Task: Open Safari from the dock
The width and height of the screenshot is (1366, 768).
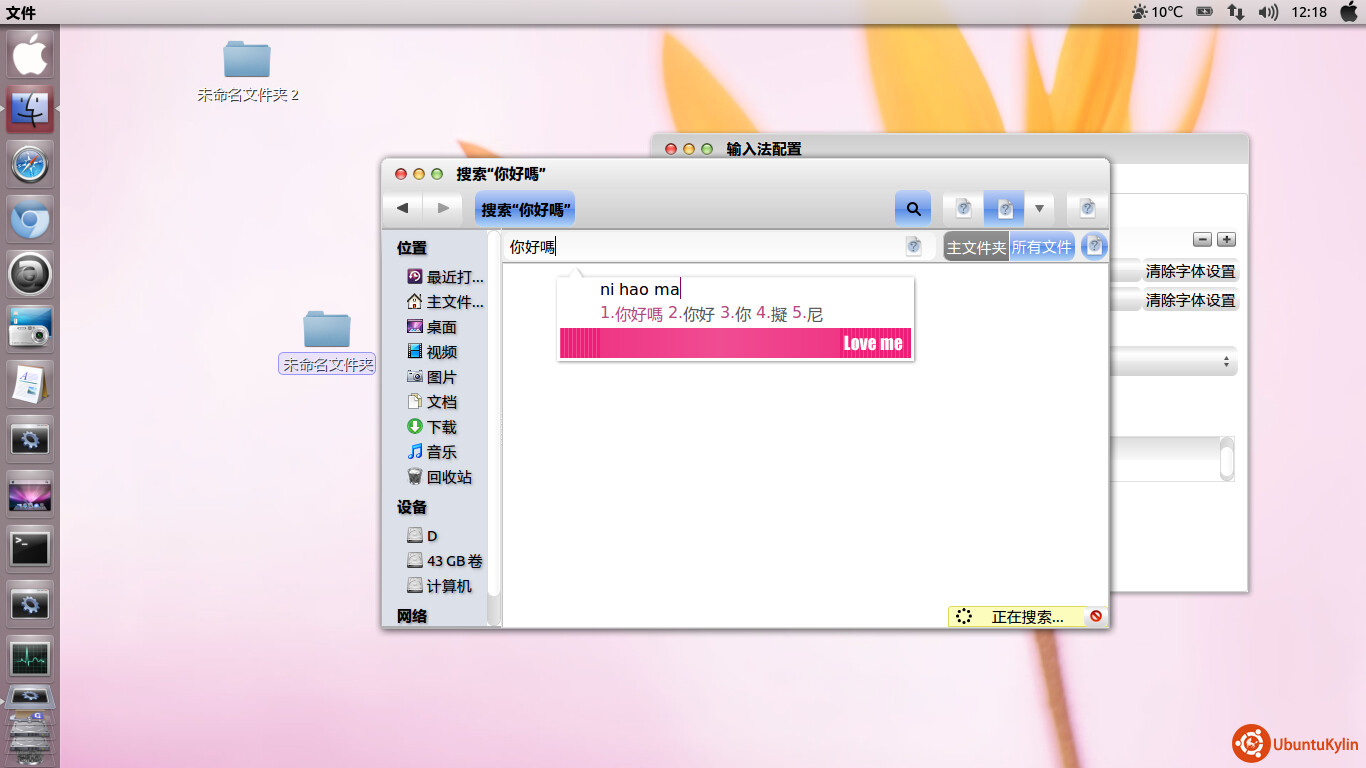Action: [x=30, y=164]
